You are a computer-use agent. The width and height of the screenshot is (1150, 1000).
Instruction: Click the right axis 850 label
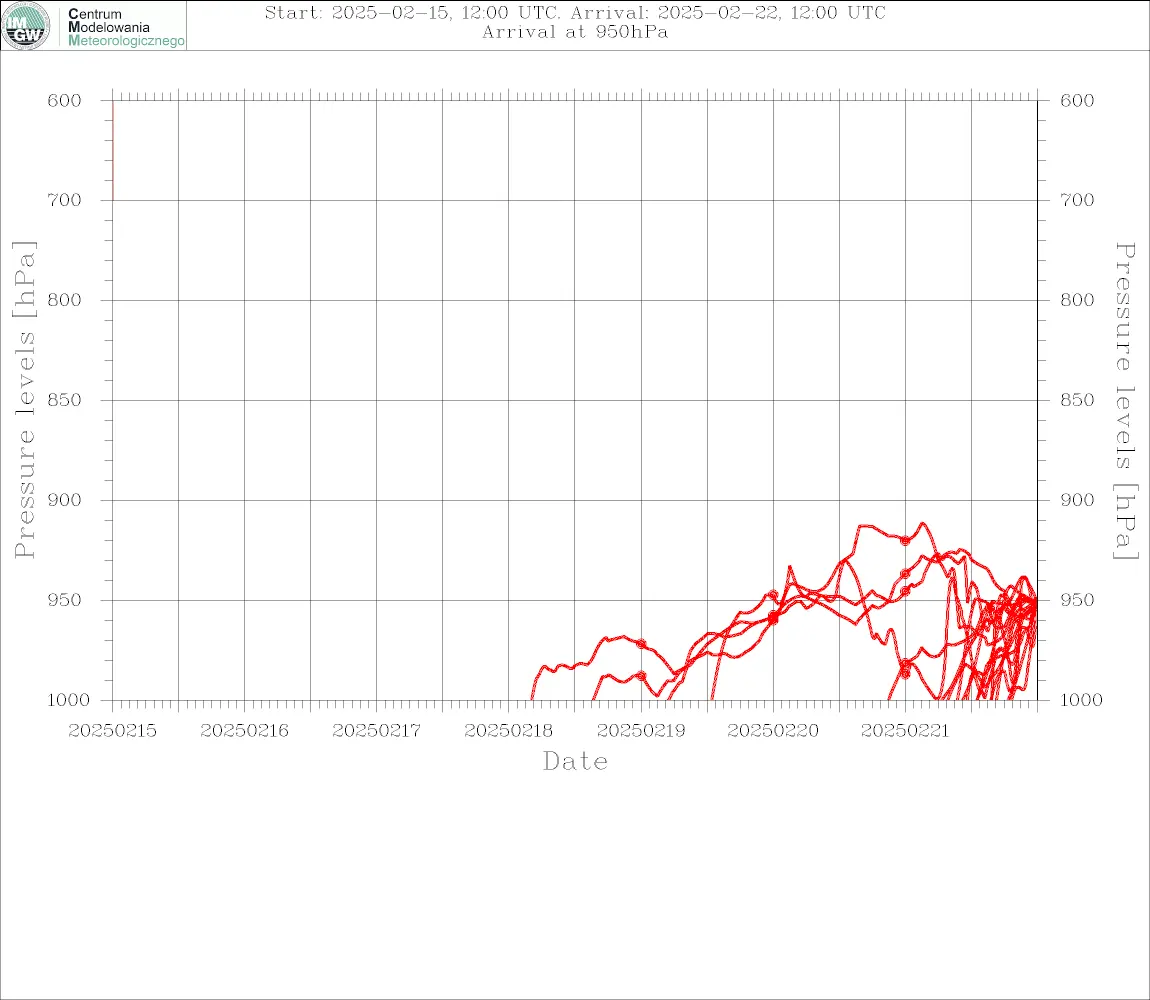pyautogui.click(x=1077, y=400)
